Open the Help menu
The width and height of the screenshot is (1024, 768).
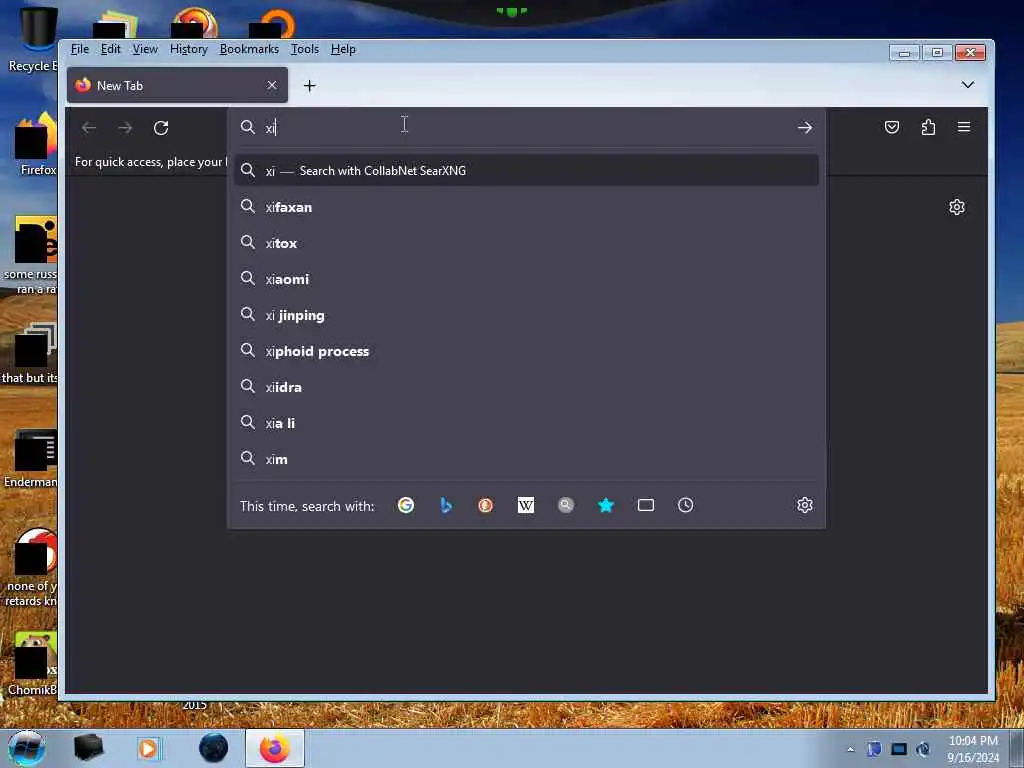point(343,50)
